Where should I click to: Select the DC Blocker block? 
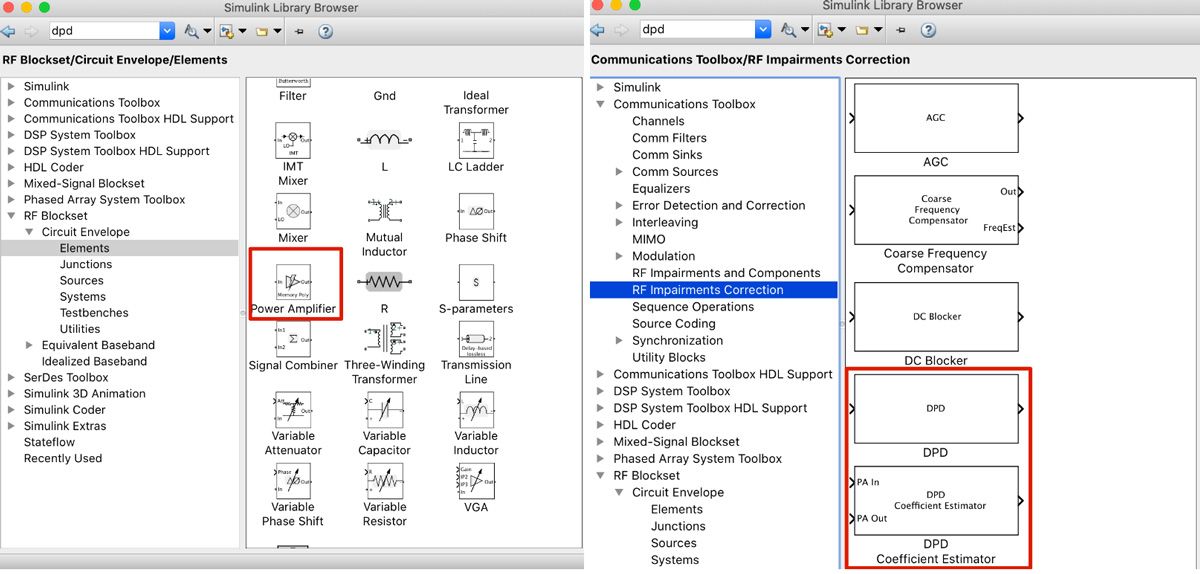[x=935, y=317]
